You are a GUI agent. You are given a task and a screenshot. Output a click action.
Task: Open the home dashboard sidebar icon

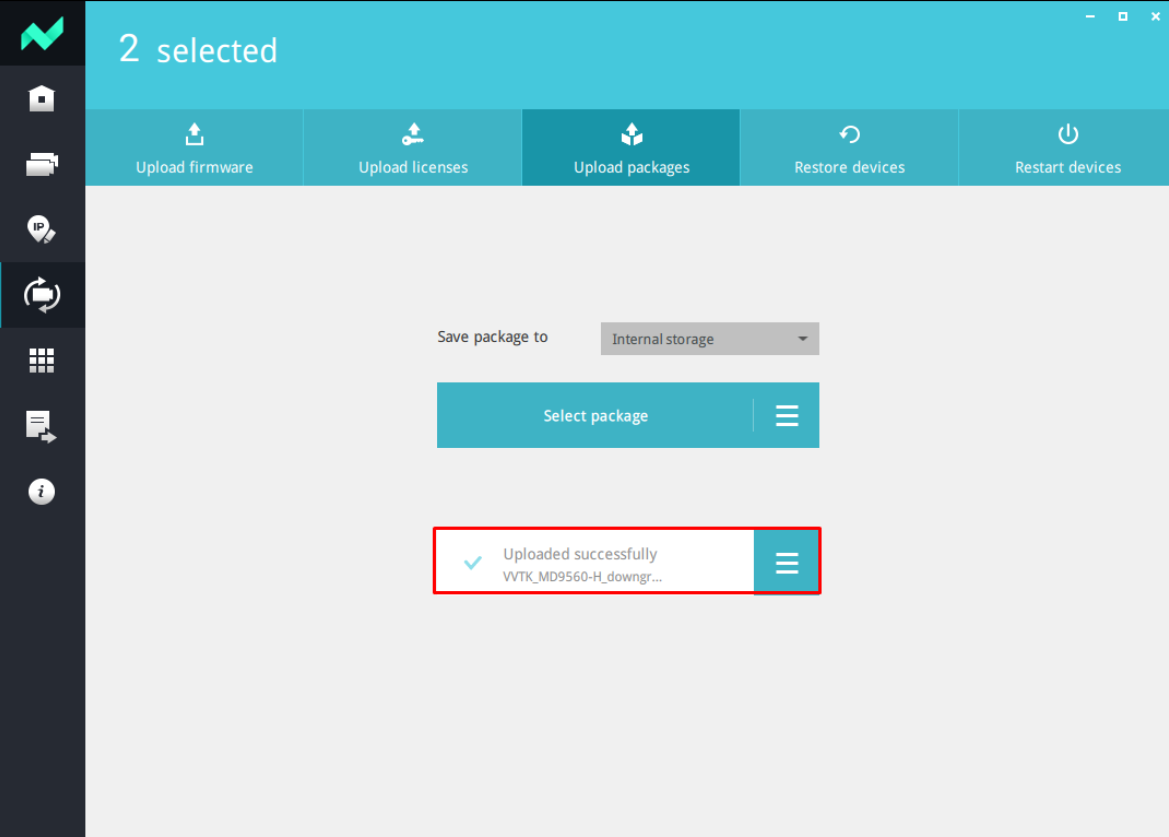42,98
